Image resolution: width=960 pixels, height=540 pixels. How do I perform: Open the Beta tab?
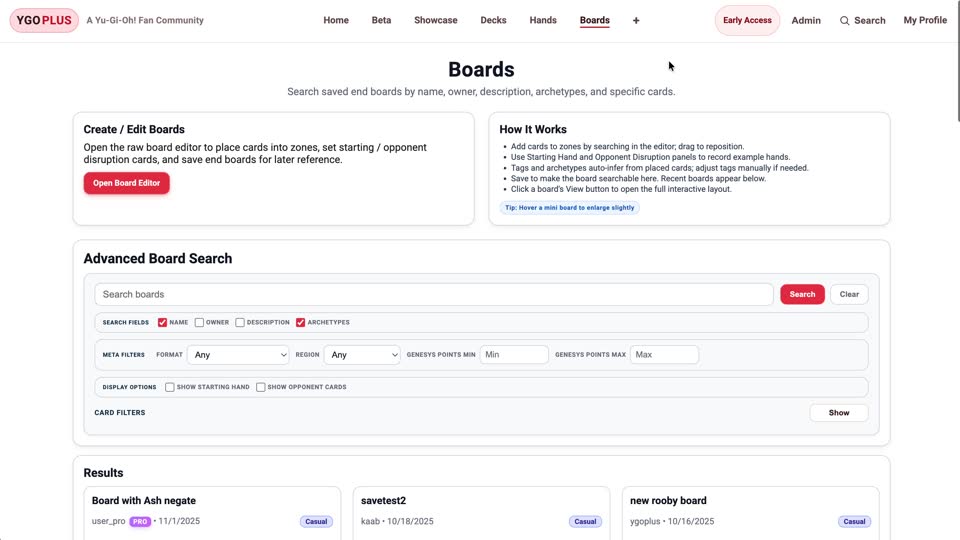(381, 20)
